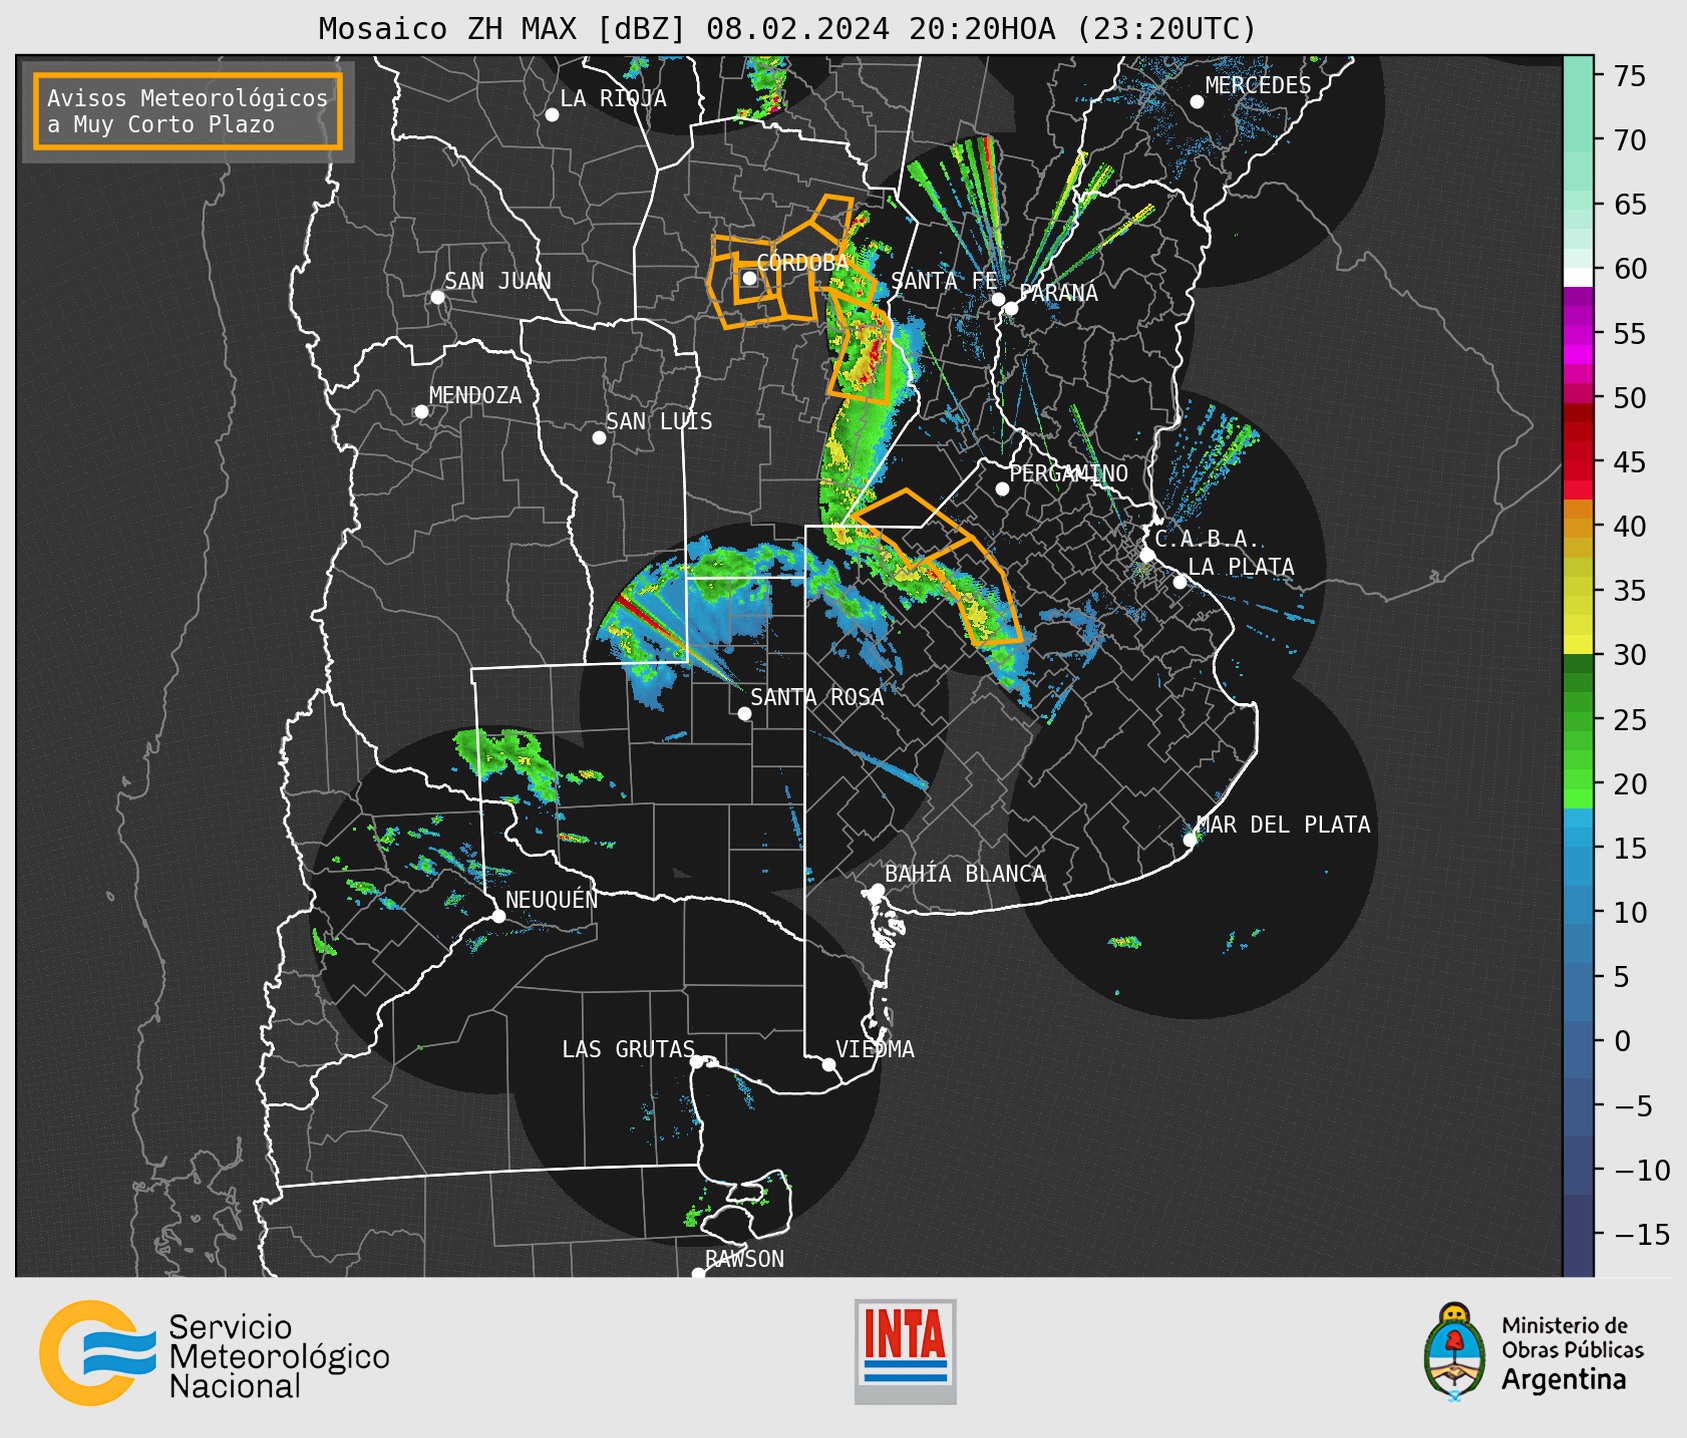
Task: Click the Pergamino city marker dot
Action: tap(1002, 489)
